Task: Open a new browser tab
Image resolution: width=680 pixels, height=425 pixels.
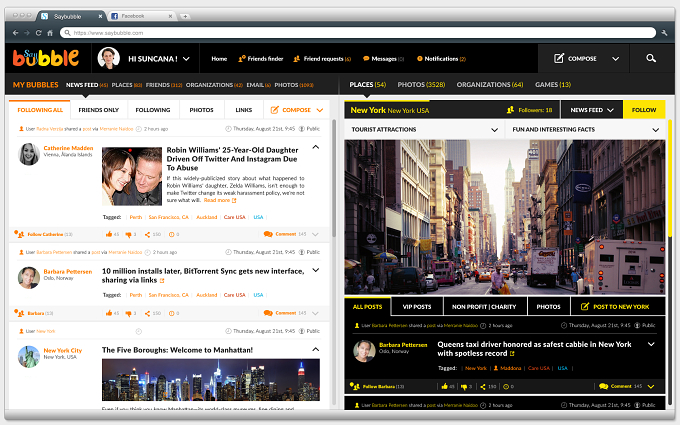Action: [x=185, y=16]
